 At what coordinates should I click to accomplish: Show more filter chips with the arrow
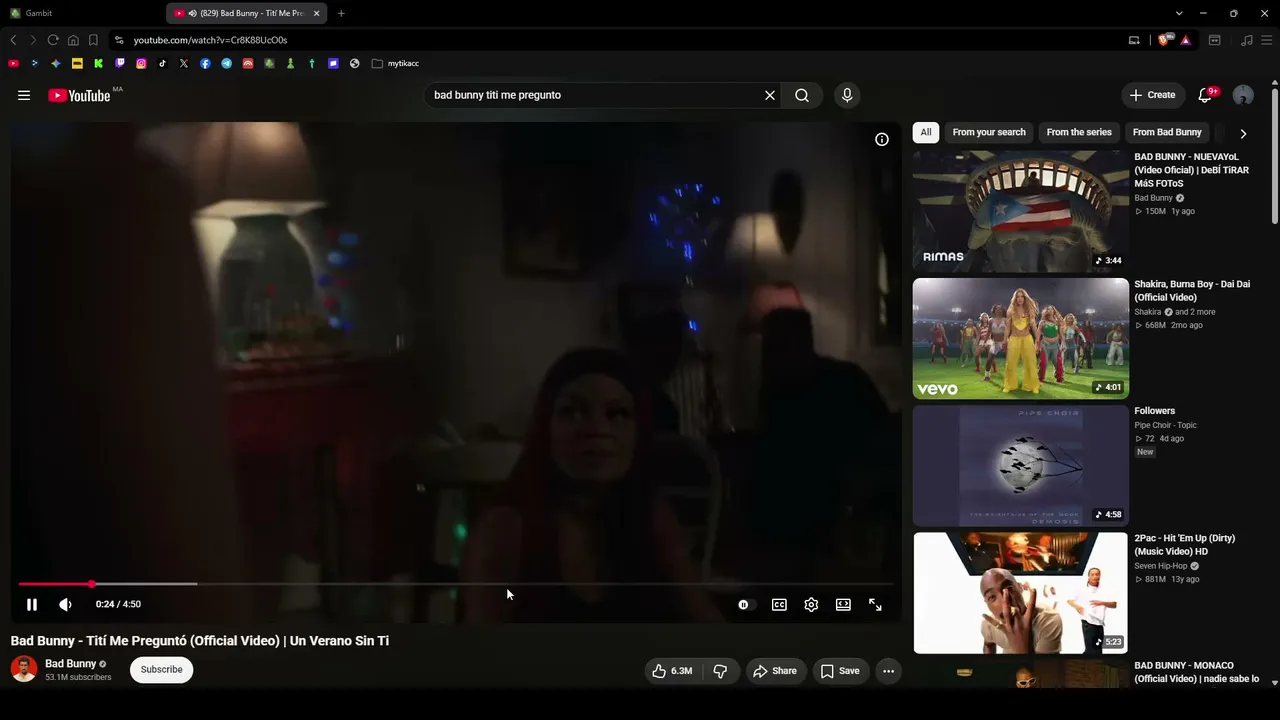[1243, 133]
